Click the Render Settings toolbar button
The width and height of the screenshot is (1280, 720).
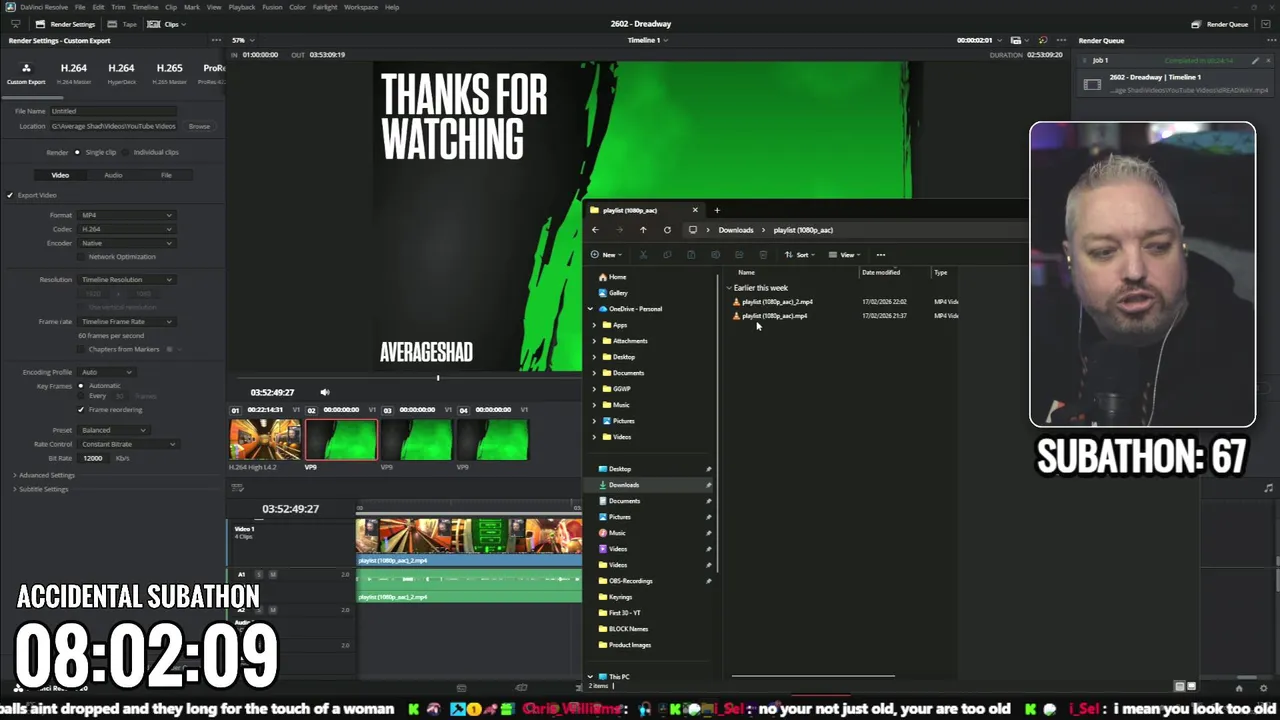click(65, 24)
